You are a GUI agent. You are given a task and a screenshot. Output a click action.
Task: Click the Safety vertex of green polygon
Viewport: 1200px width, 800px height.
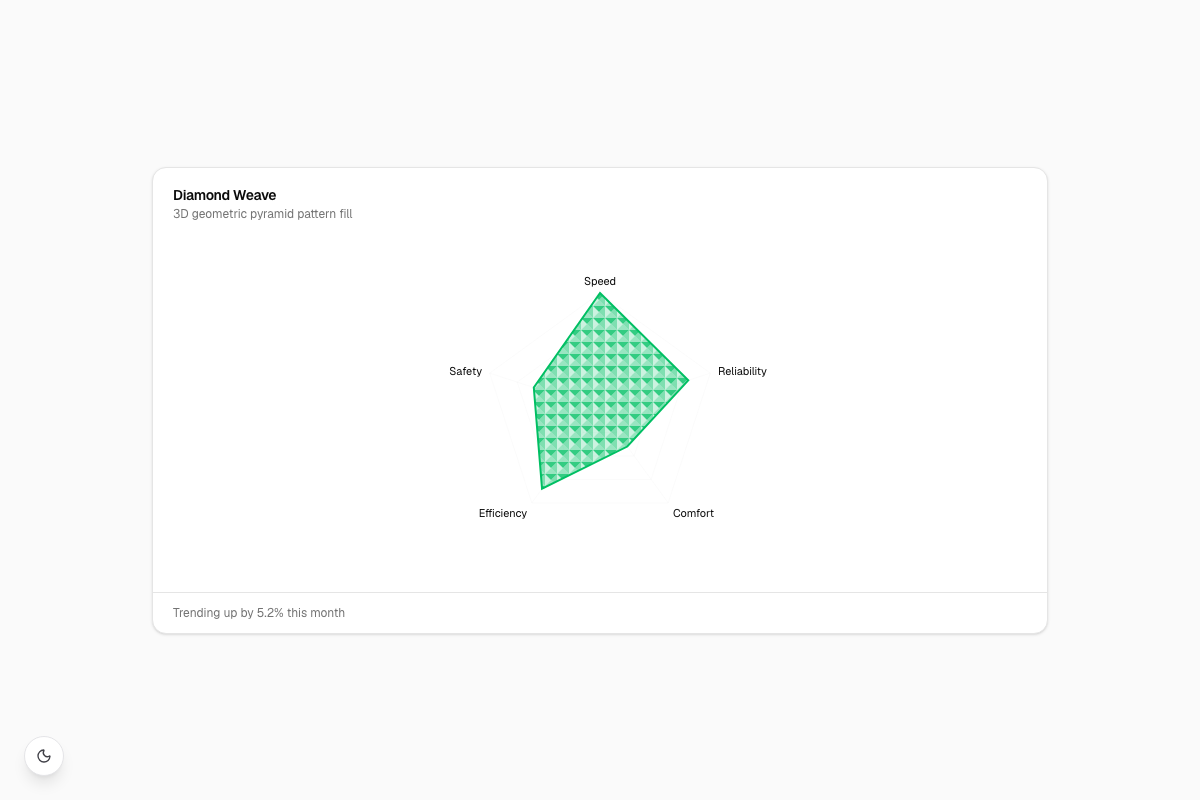click(534, 387)
